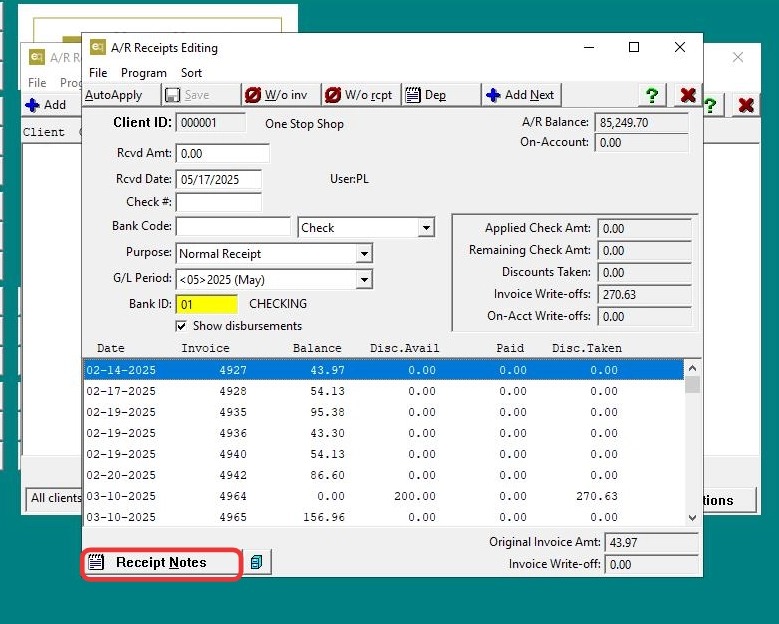Select invoice 4935 row

[x=384, y=412]
